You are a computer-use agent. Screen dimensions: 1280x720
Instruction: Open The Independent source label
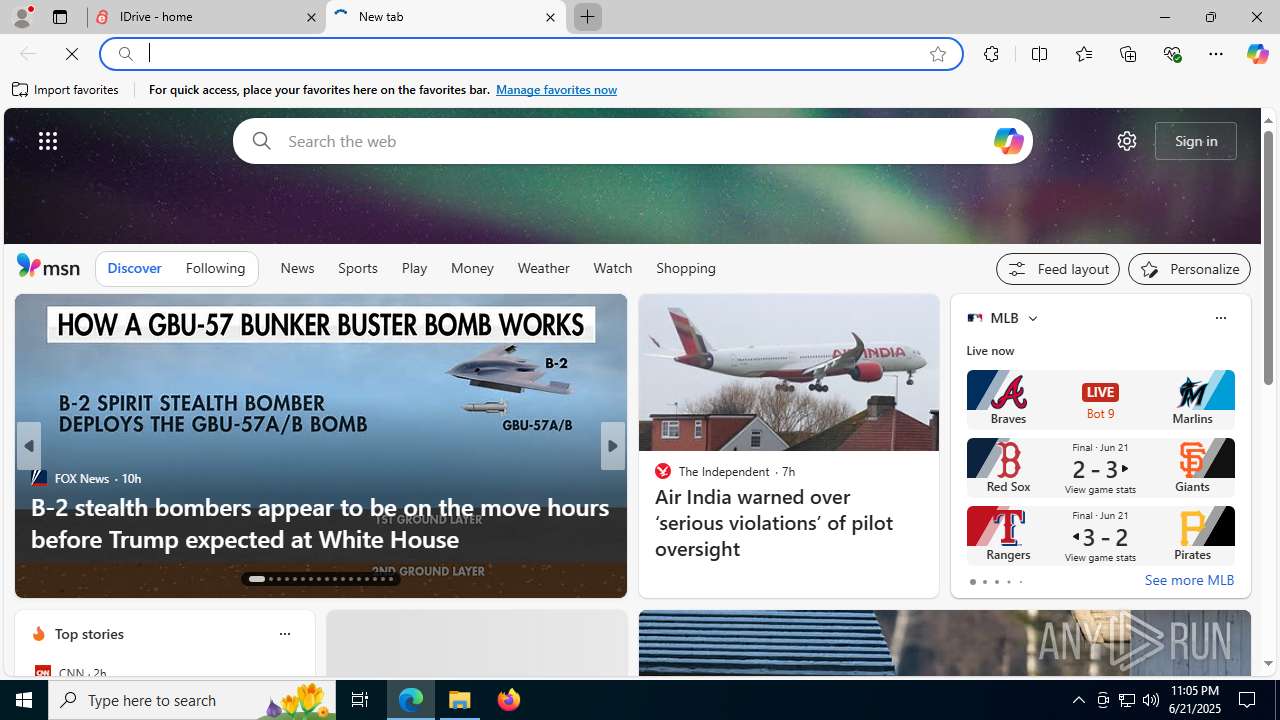(724, 471)
